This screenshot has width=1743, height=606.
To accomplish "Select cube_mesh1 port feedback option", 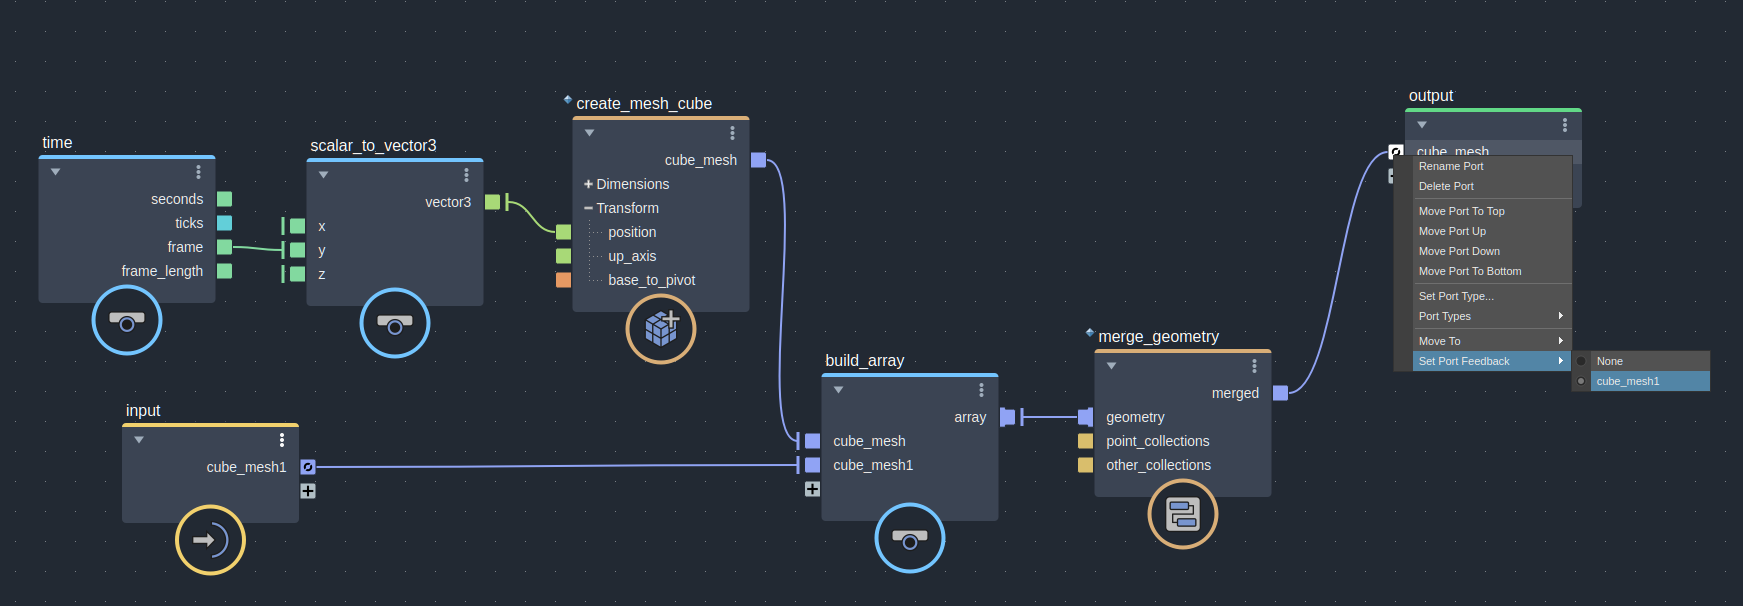I will (1641, 381).
